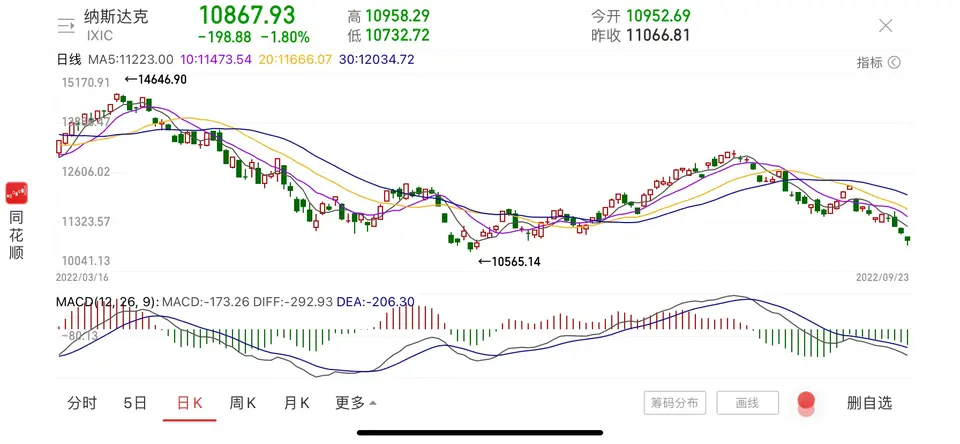The image size is (960, 444).
Task: Click the 纳斯达克 index name
Action: [x=116, y=16]
